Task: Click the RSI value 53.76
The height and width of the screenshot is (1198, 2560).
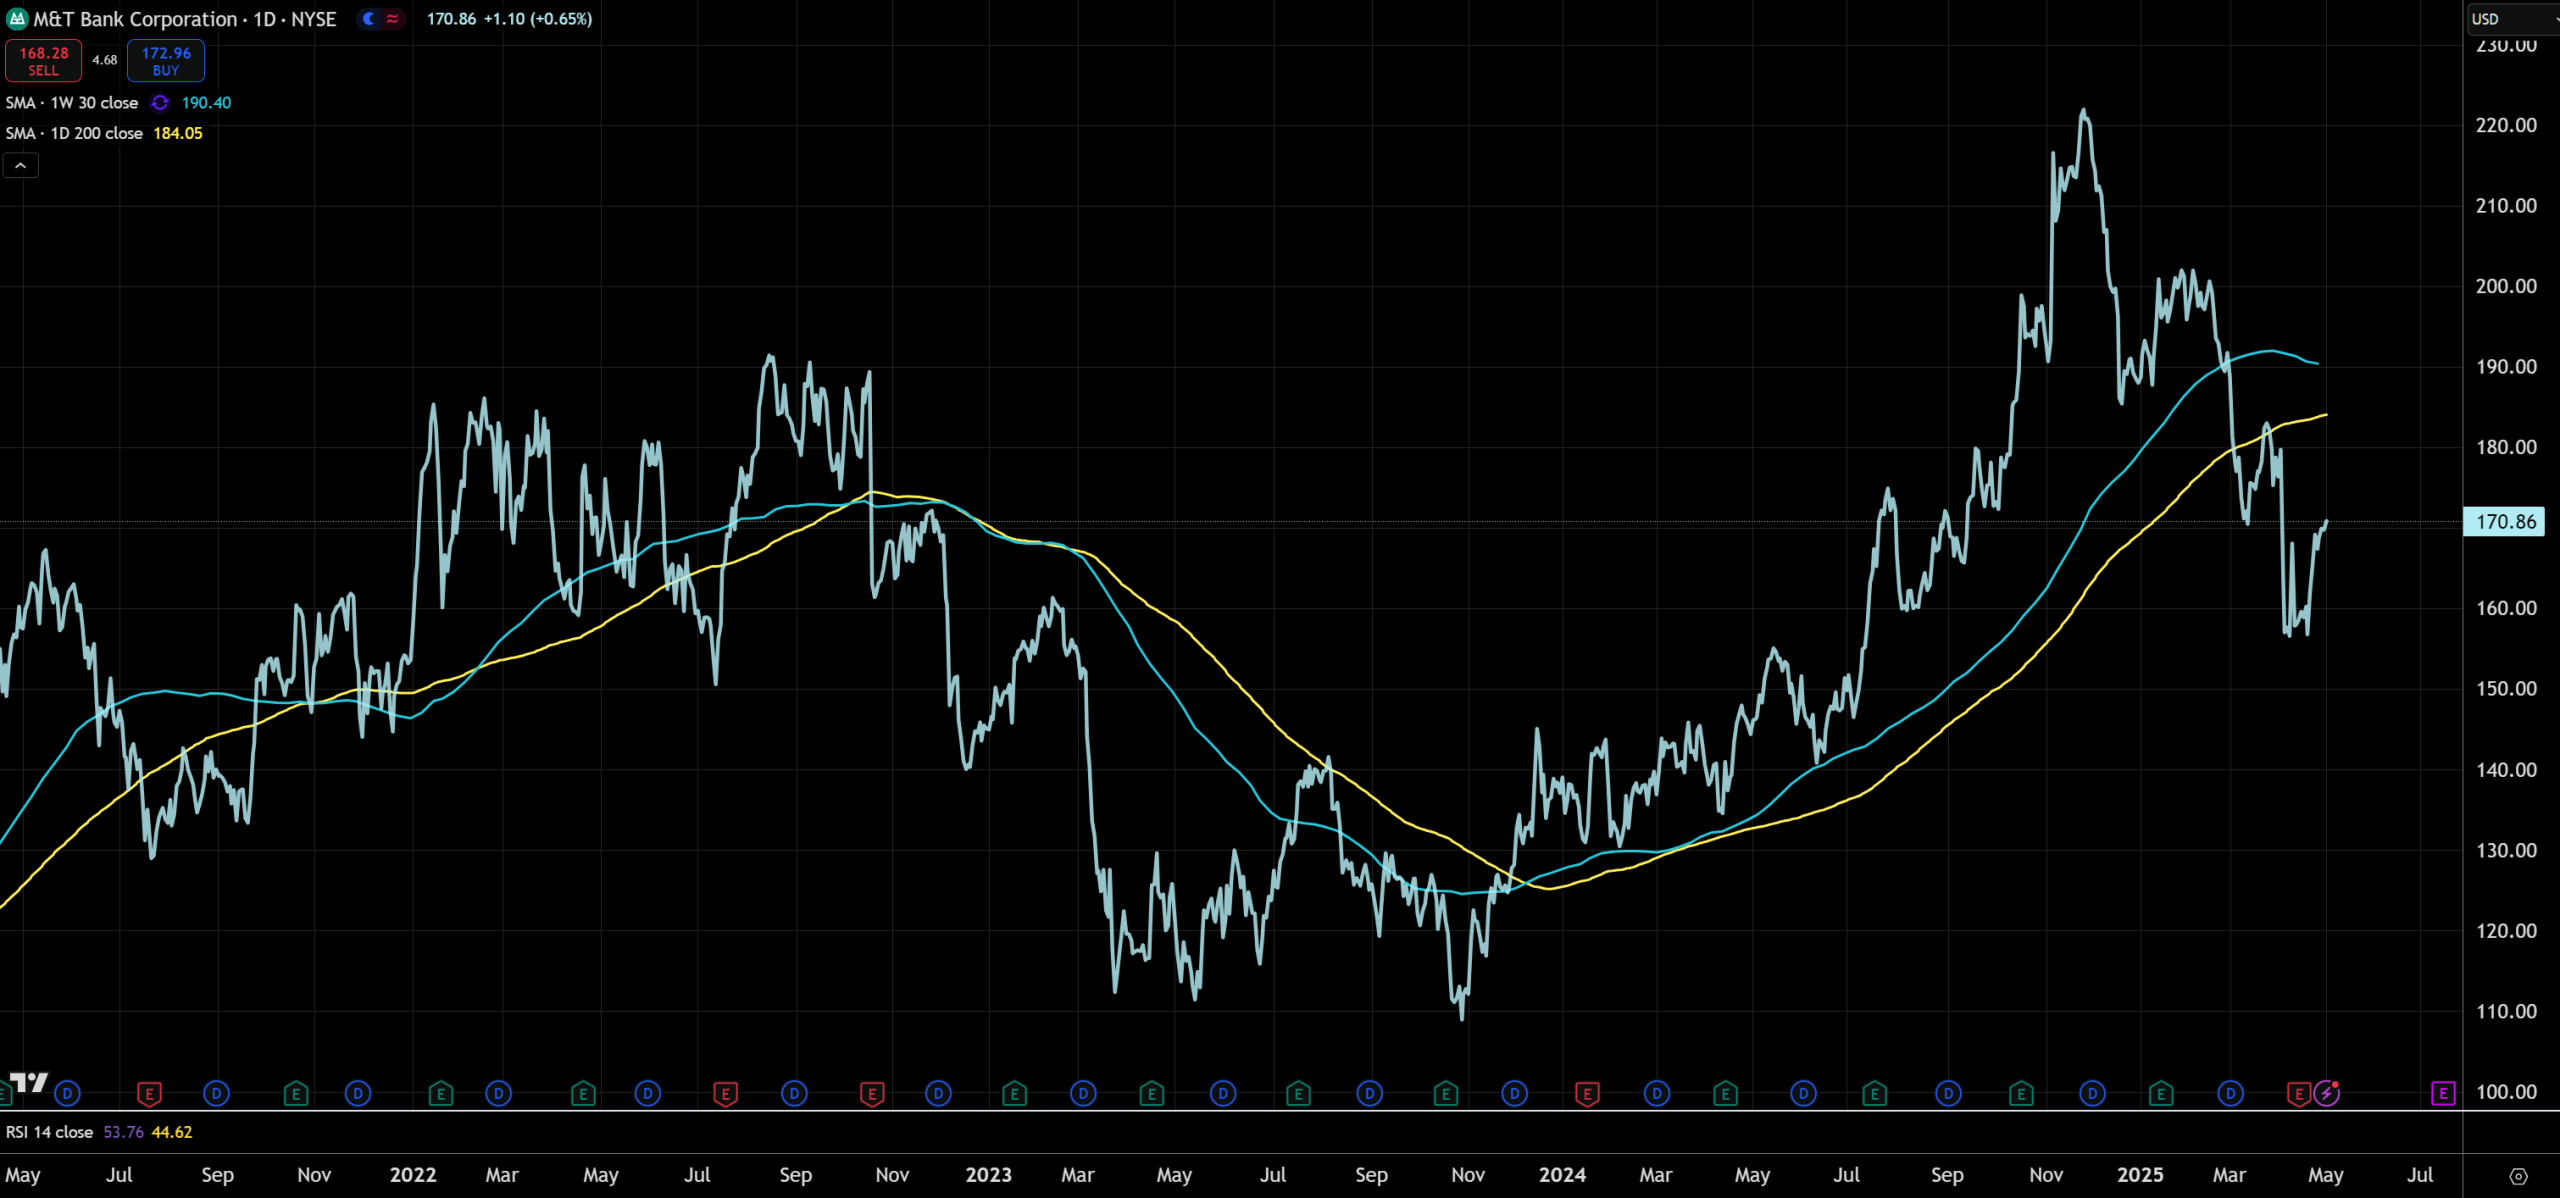Action: coord(123,1132)
